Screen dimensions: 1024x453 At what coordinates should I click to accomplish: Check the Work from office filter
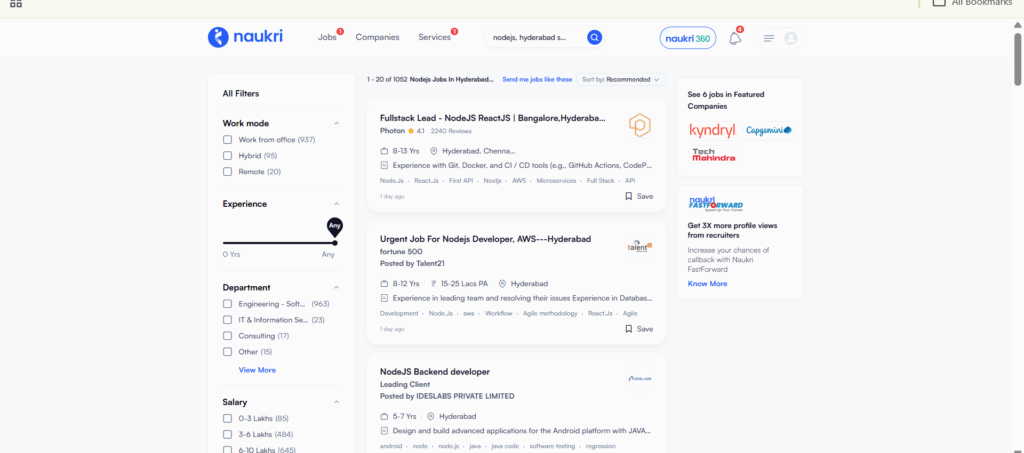pos(227,140)
